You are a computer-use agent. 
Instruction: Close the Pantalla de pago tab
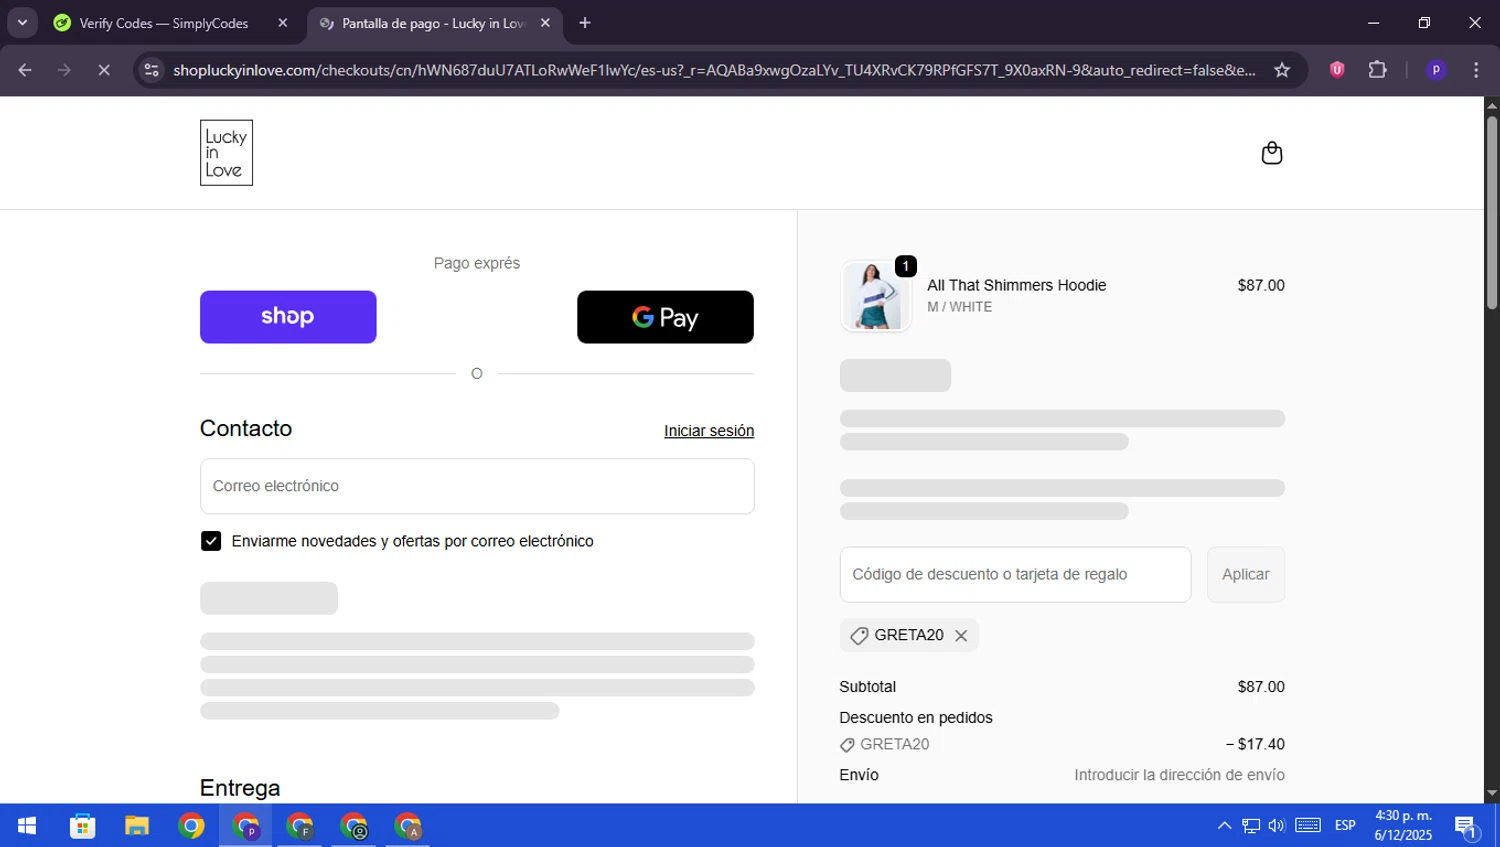click(545, 23)
